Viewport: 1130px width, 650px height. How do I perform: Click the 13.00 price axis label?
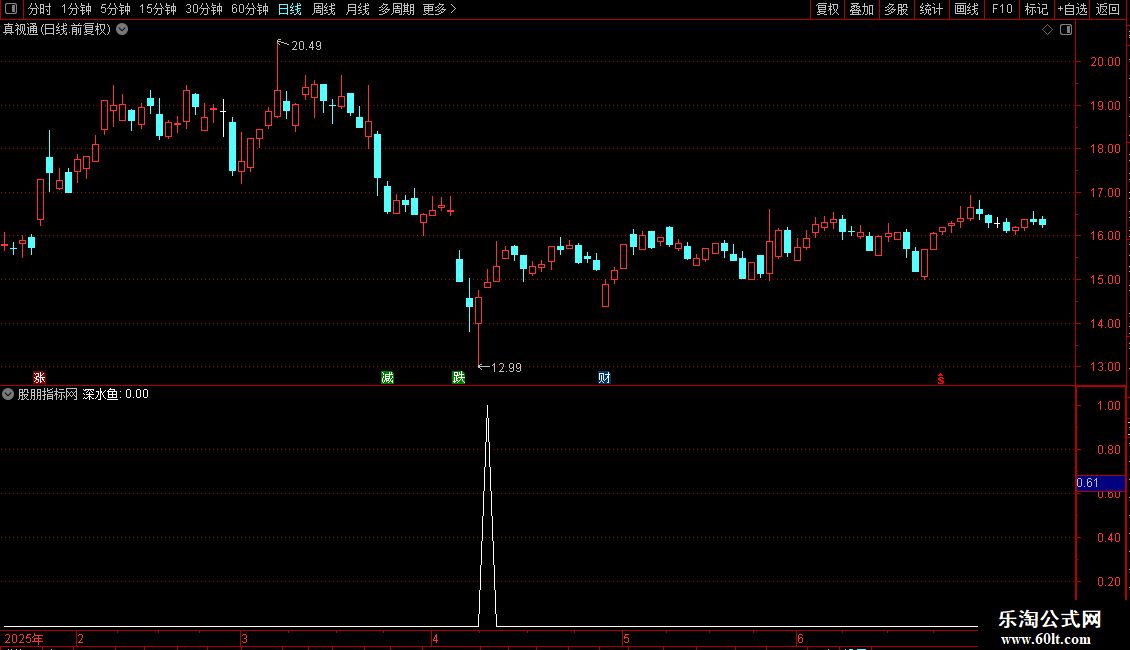[1105, 367]
